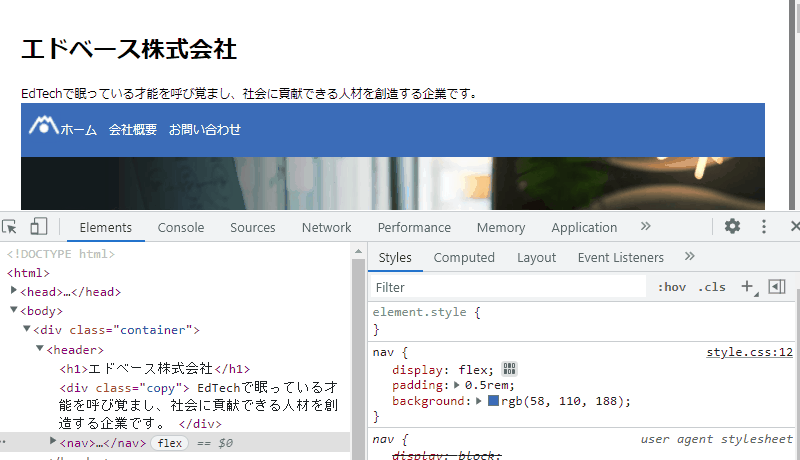
Task: Click the Filter styles input
Action: [x=508, y=287]
